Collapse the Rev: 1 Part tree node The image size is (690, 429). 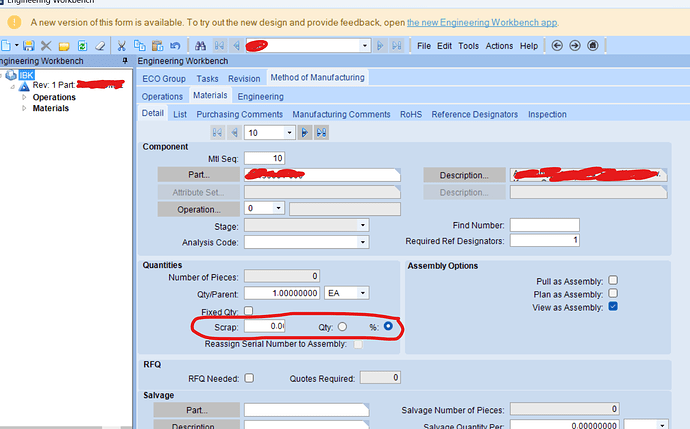(13, 87)
